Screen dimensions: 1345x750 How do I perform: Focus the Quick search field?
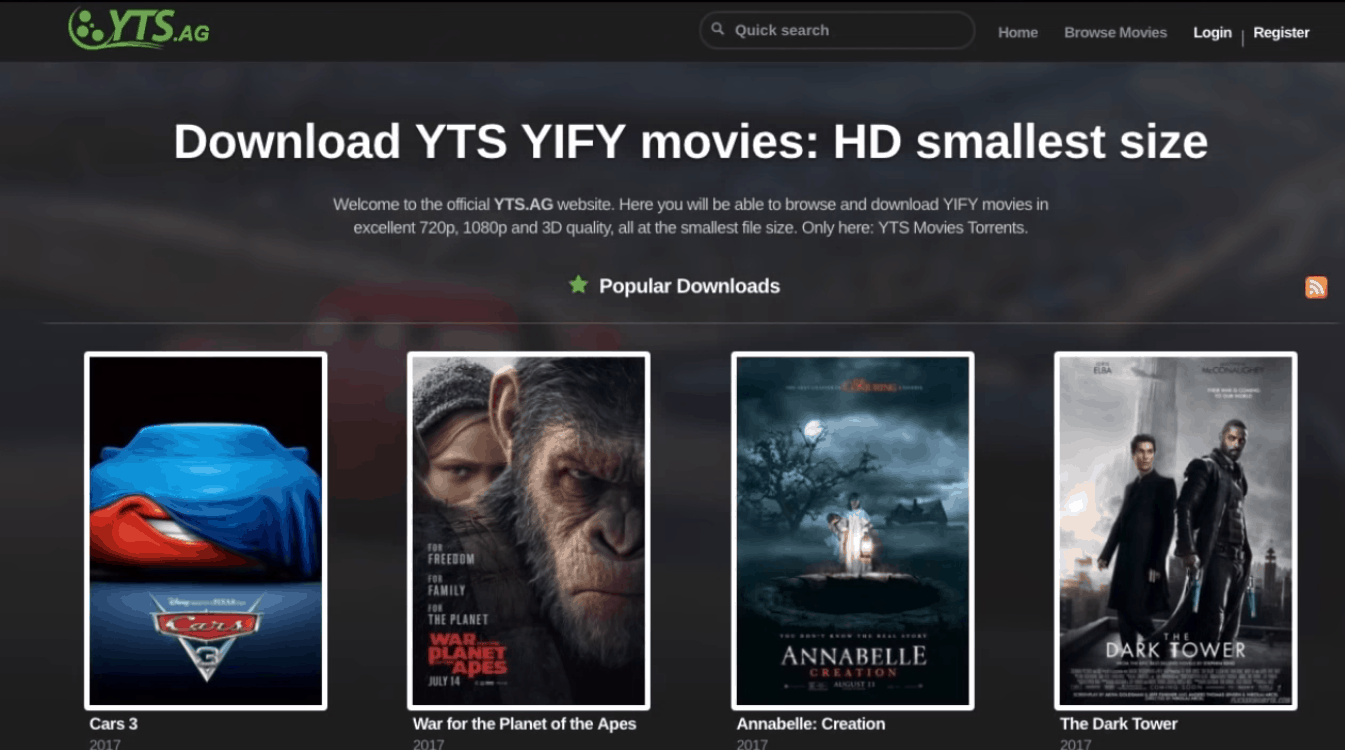pyautogui.click(x=837, y=30)
